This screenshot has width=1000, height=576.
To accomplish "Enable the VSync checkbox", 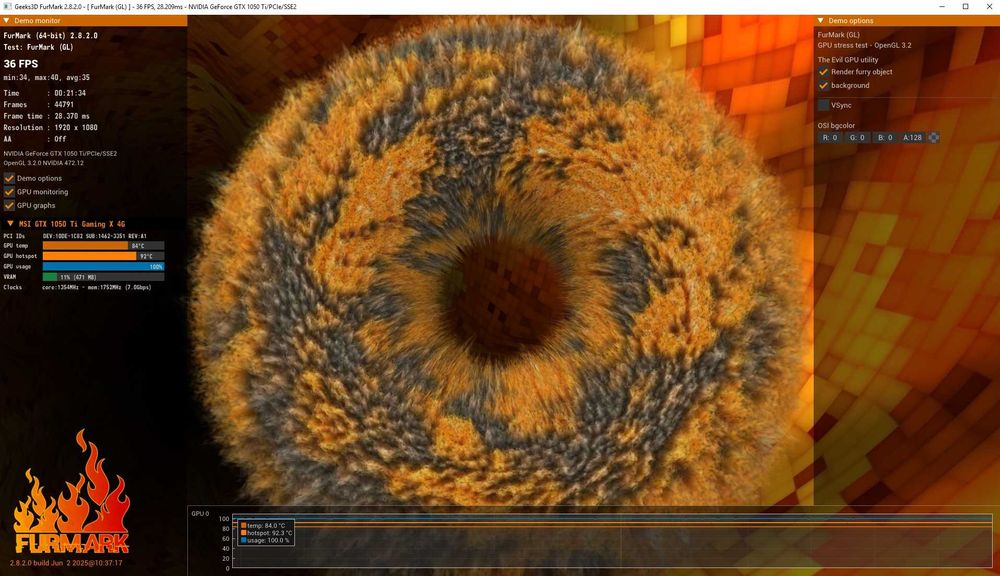I will pyautogui.click(x=823, y=105).
